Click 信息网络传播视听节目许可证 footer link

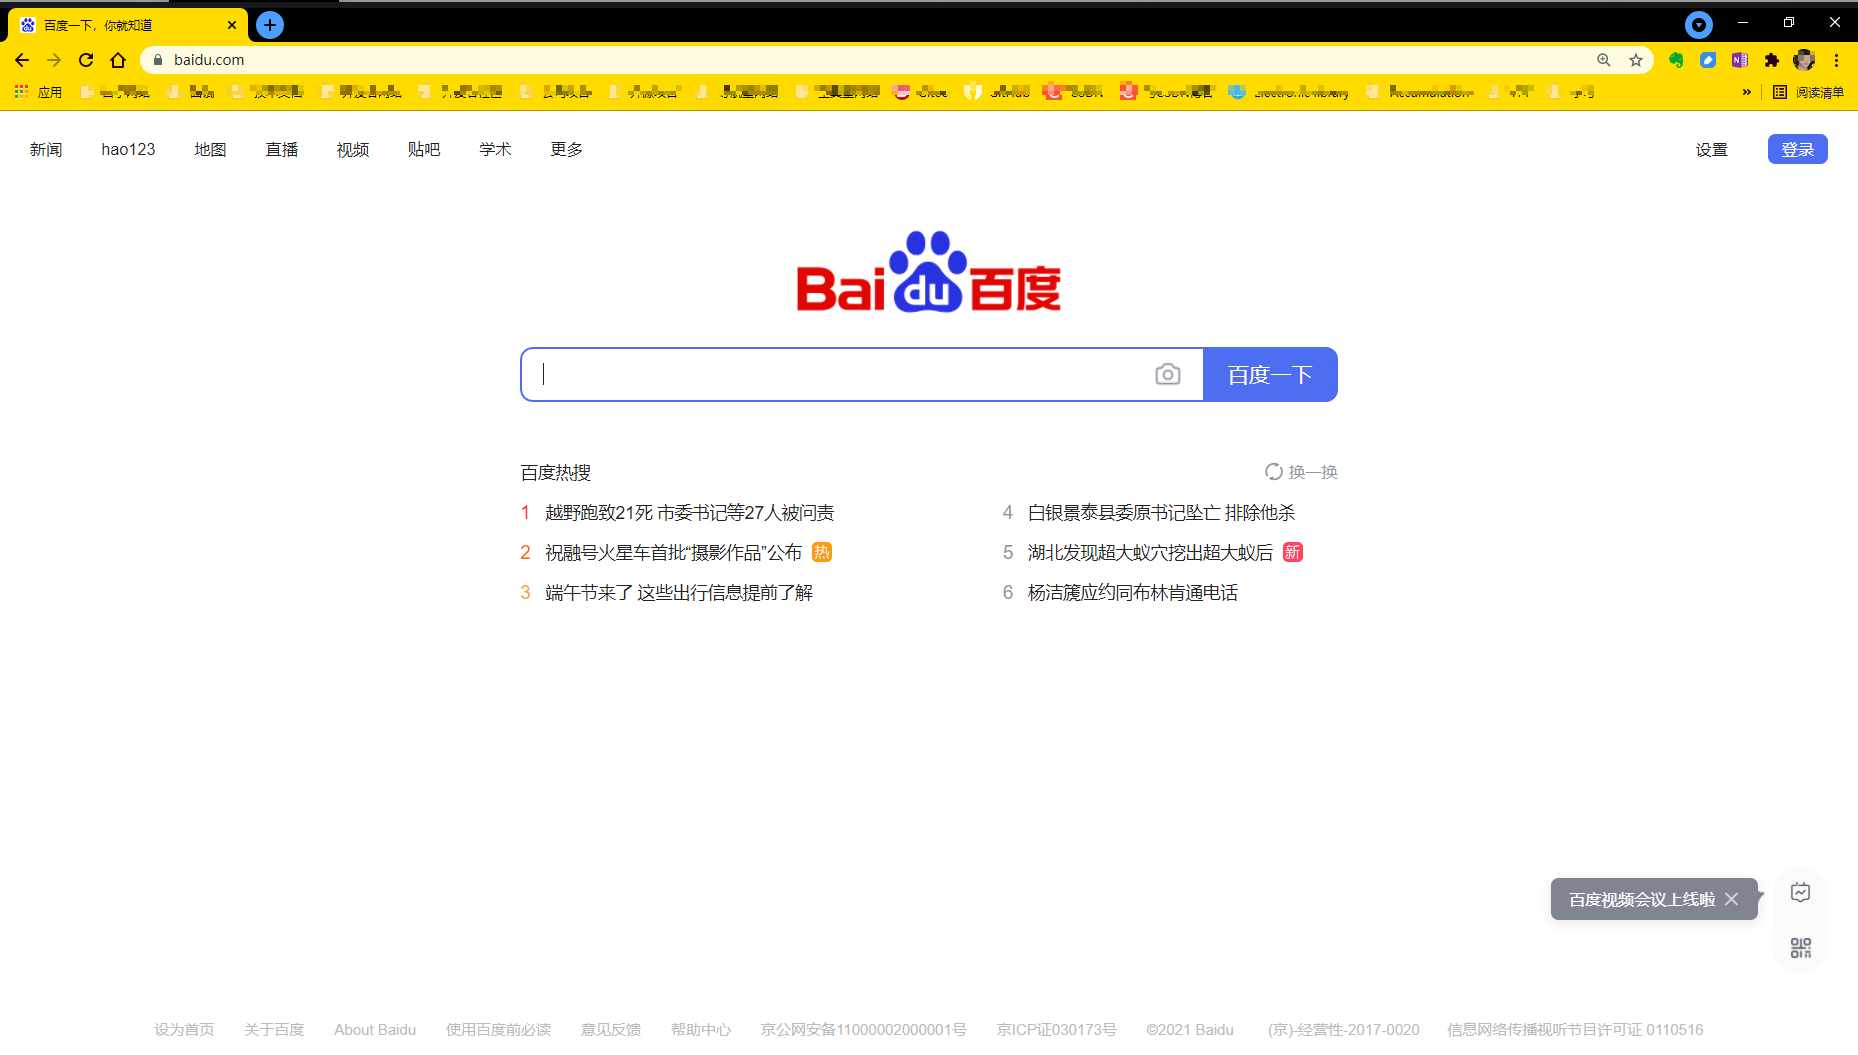[1575, 1029]
